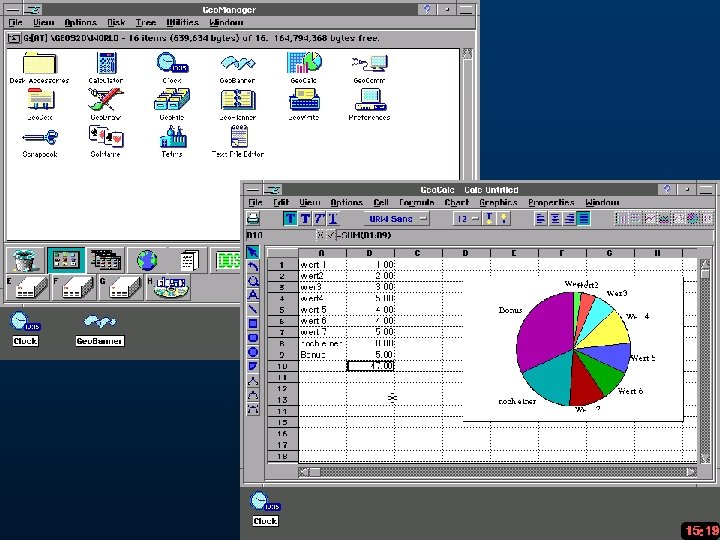Click the green DOS button in GeoManager
This screenshot has width=720, height=540.
(227, 260)
